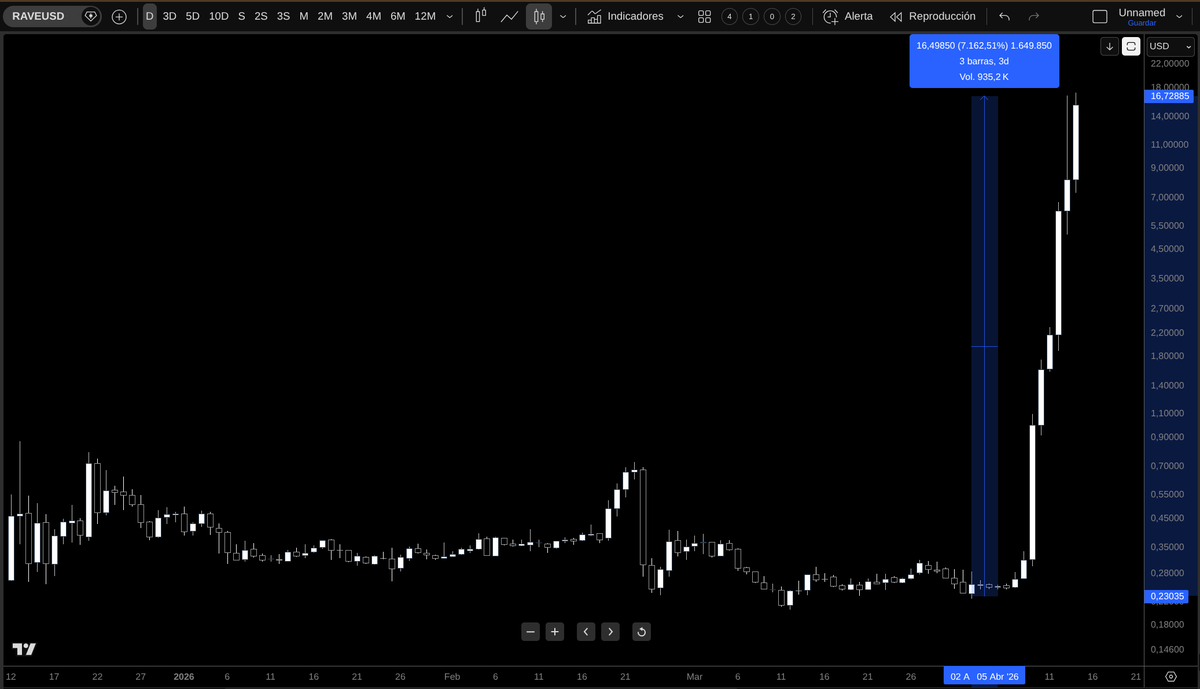Expand the timeframe chevron after 12M
Image resolution: width=1200 pixels, height=689 pixels.
pyautogui.click(x=449, y=16)
